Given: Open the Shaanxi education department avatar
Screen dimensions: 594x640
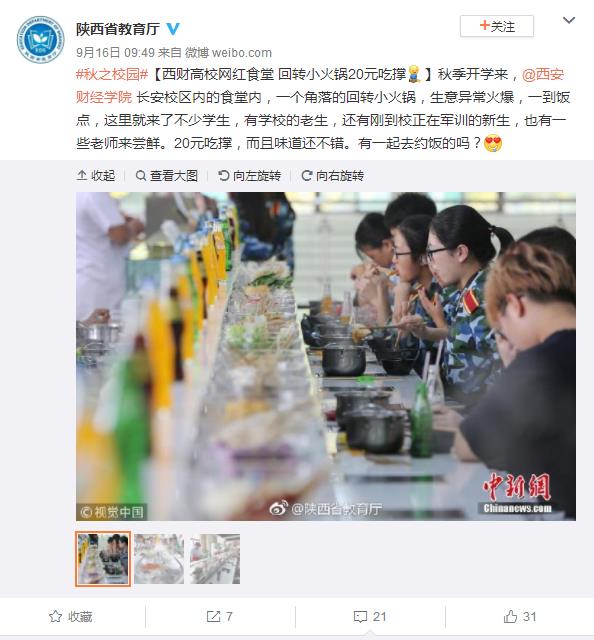Looking at the screenshot, I should coord(40,40).
